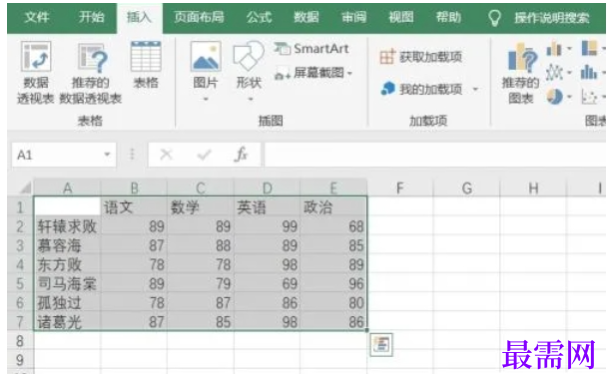Select the cell with name 轩辕求败
Image resolution: width=614 pixels, height=386 pixels.
pyautogui.click(x=67, y=226)
